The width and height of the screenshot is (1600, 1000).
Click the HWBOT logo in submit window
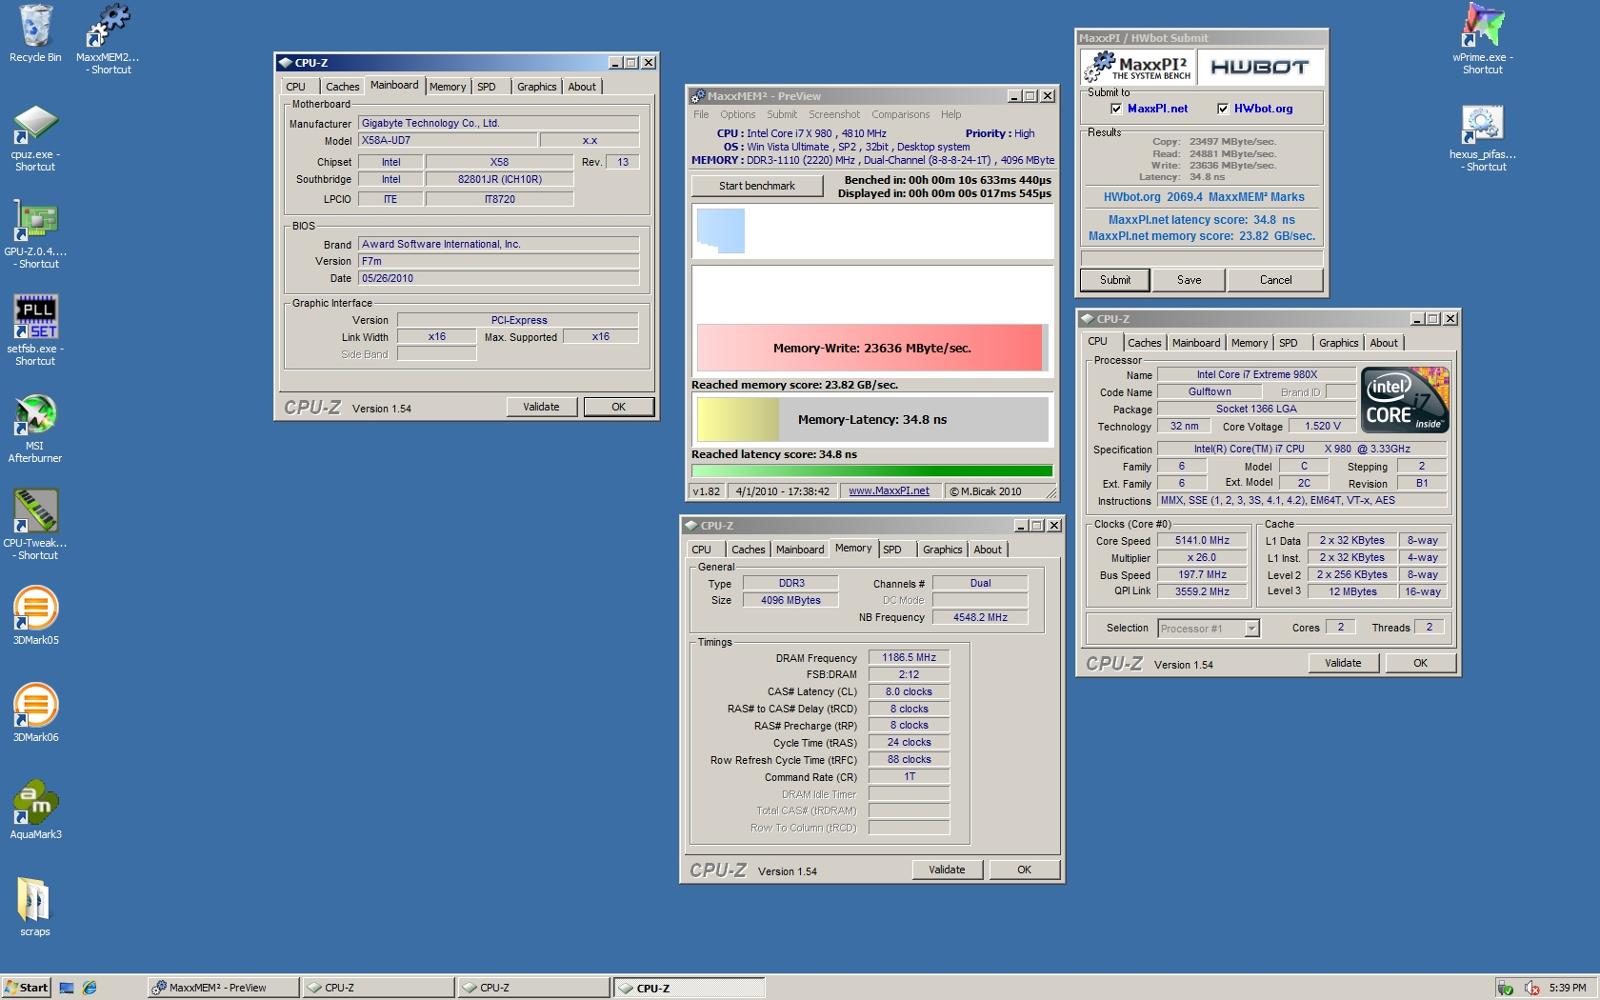click(x=1259, y=67)
